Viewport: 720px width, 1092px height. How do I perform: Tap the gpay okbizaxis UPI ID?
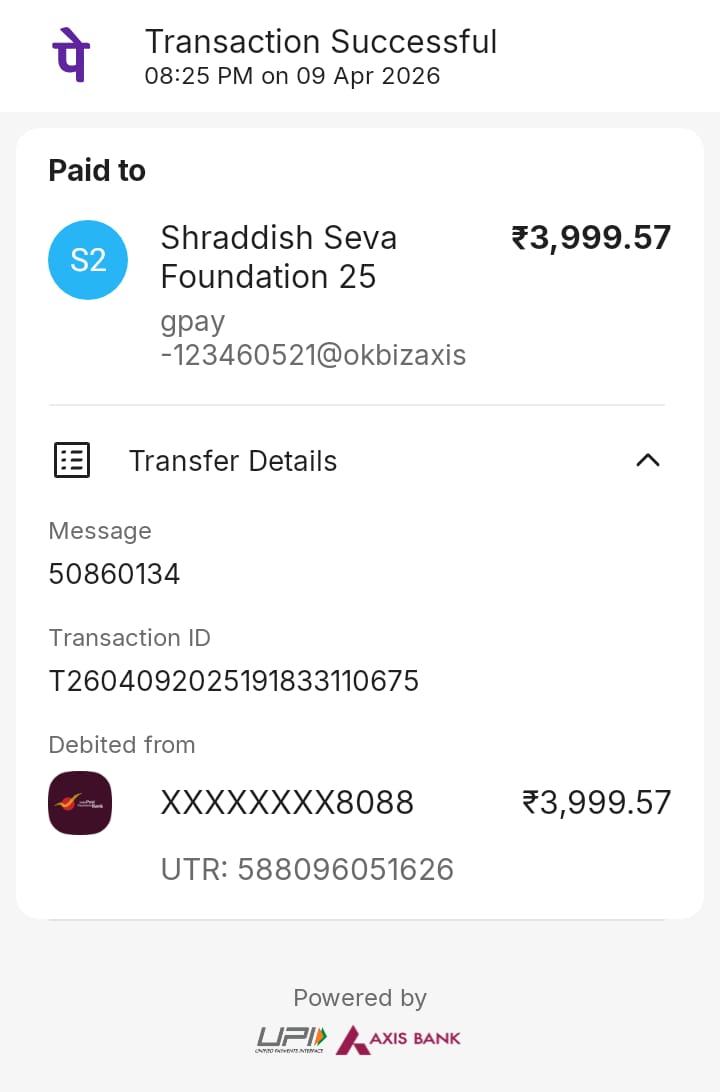313,339
